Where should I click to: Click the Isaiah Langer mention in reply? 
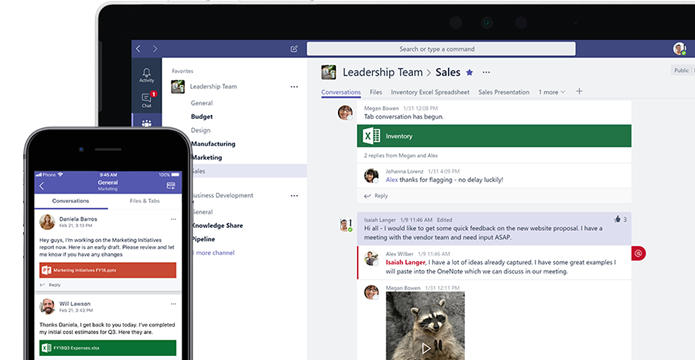tap(405, 262)
